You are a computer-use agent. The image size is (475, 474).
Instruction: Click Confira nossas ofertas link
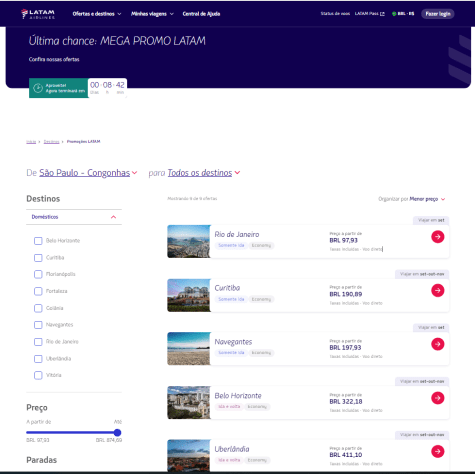click(x=54, y=59)
